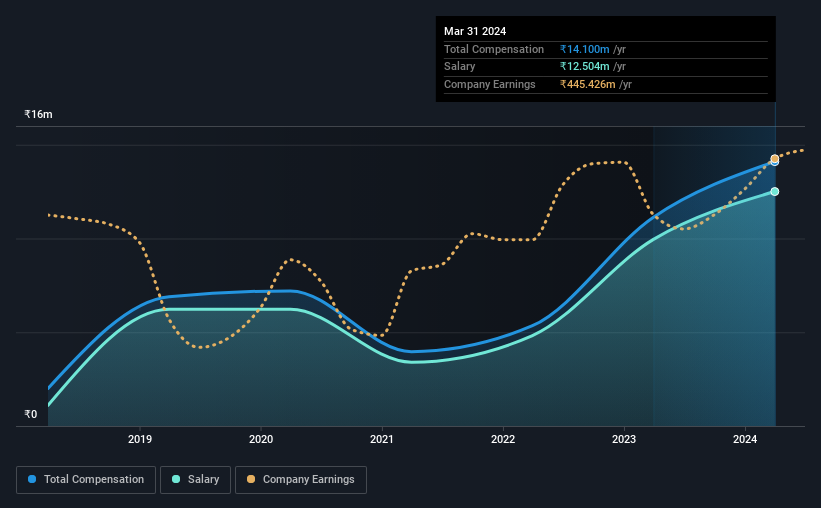Viewport: 821px width, 508px height.
Task: Toggle the Company Earnings legend button
Action: [301, 480]
